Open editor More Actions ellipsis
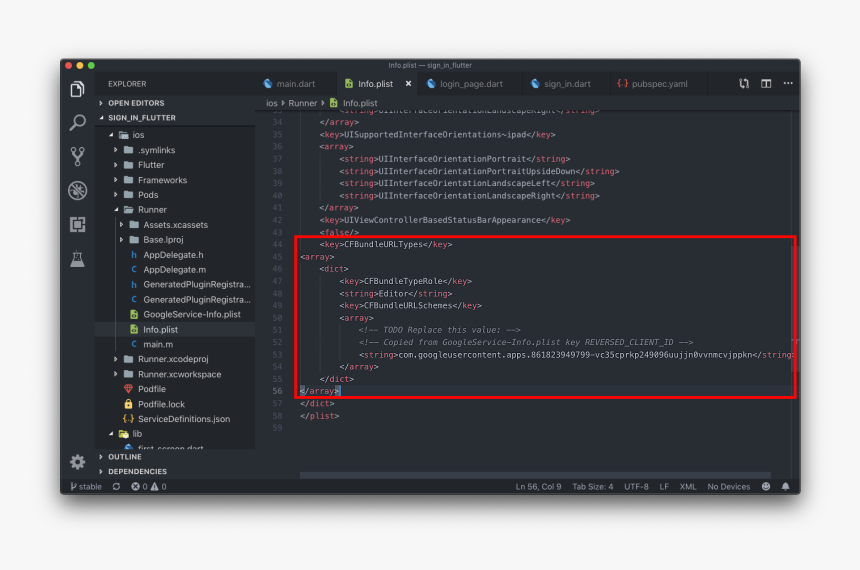Image resolution: width=860 pixels, height=570 pixels. click(x=788, y=83)
